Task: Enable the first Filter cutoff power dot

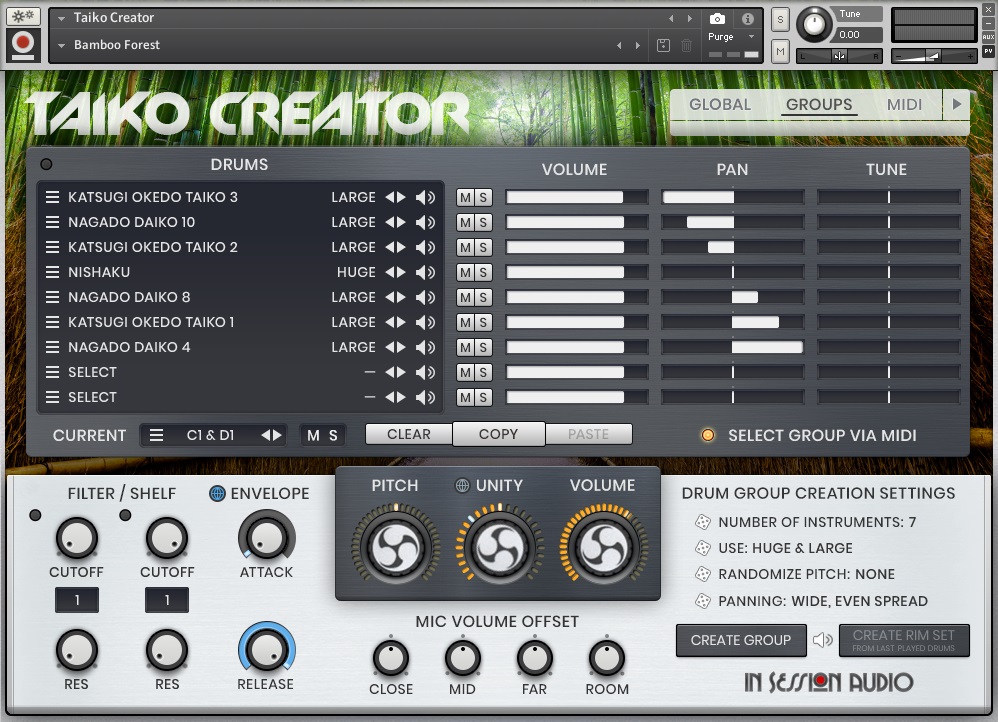Action: point(35,515)
